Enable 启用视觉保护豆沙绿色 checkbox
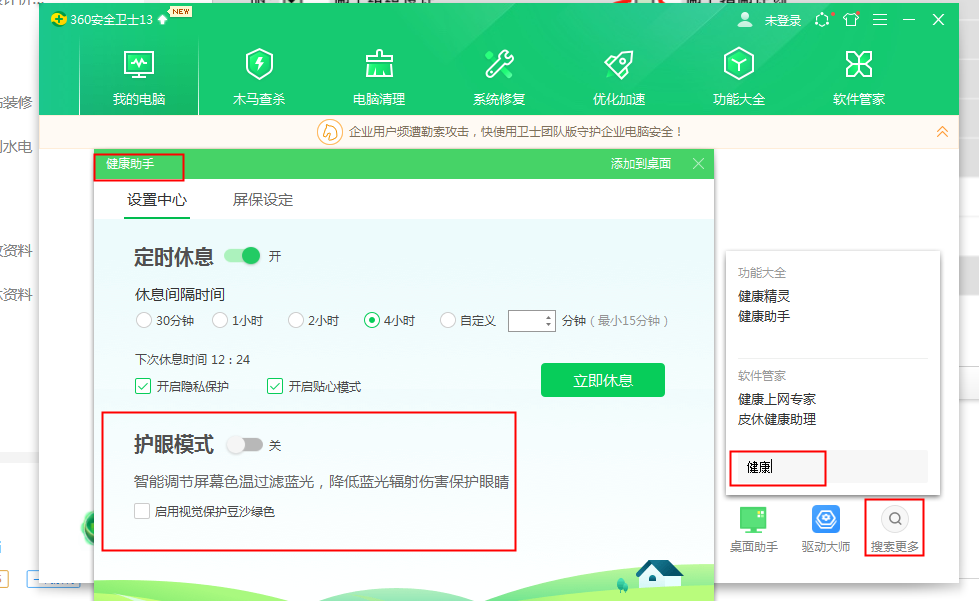This screenshot has width=979, height=601. pyautogui.click(x=142, y=512)
